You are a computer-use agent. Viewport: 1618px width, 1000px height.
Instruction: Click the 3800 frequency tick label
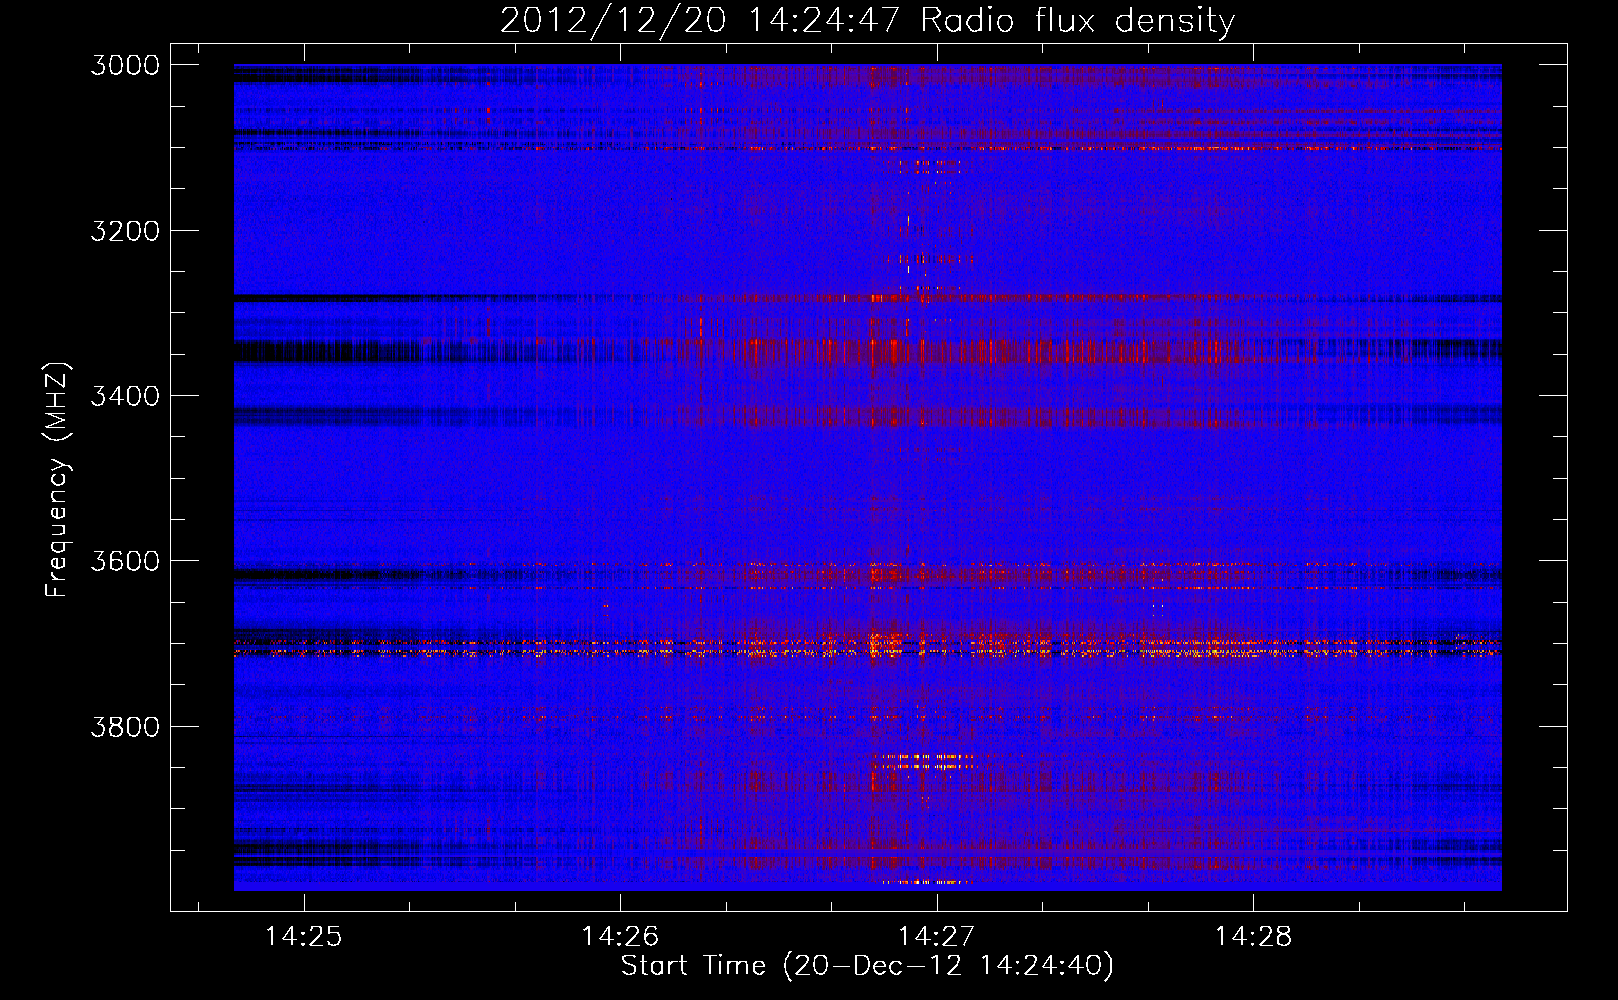tap(125, 726)
